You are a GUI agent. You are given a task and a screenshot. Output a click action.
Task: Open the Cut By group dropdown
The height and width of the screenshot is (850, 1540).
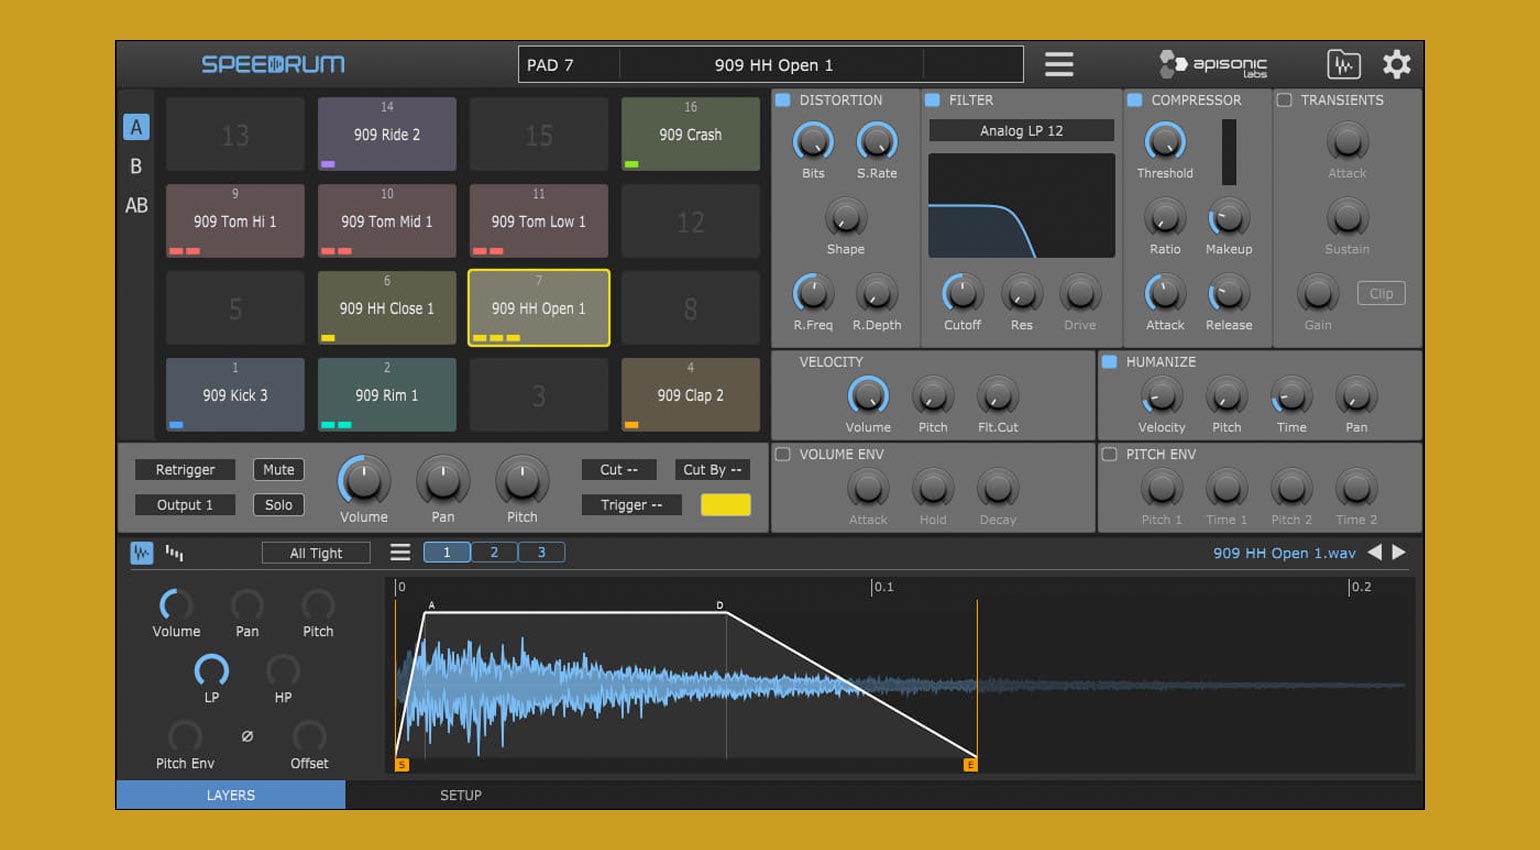tap(712, 470)
